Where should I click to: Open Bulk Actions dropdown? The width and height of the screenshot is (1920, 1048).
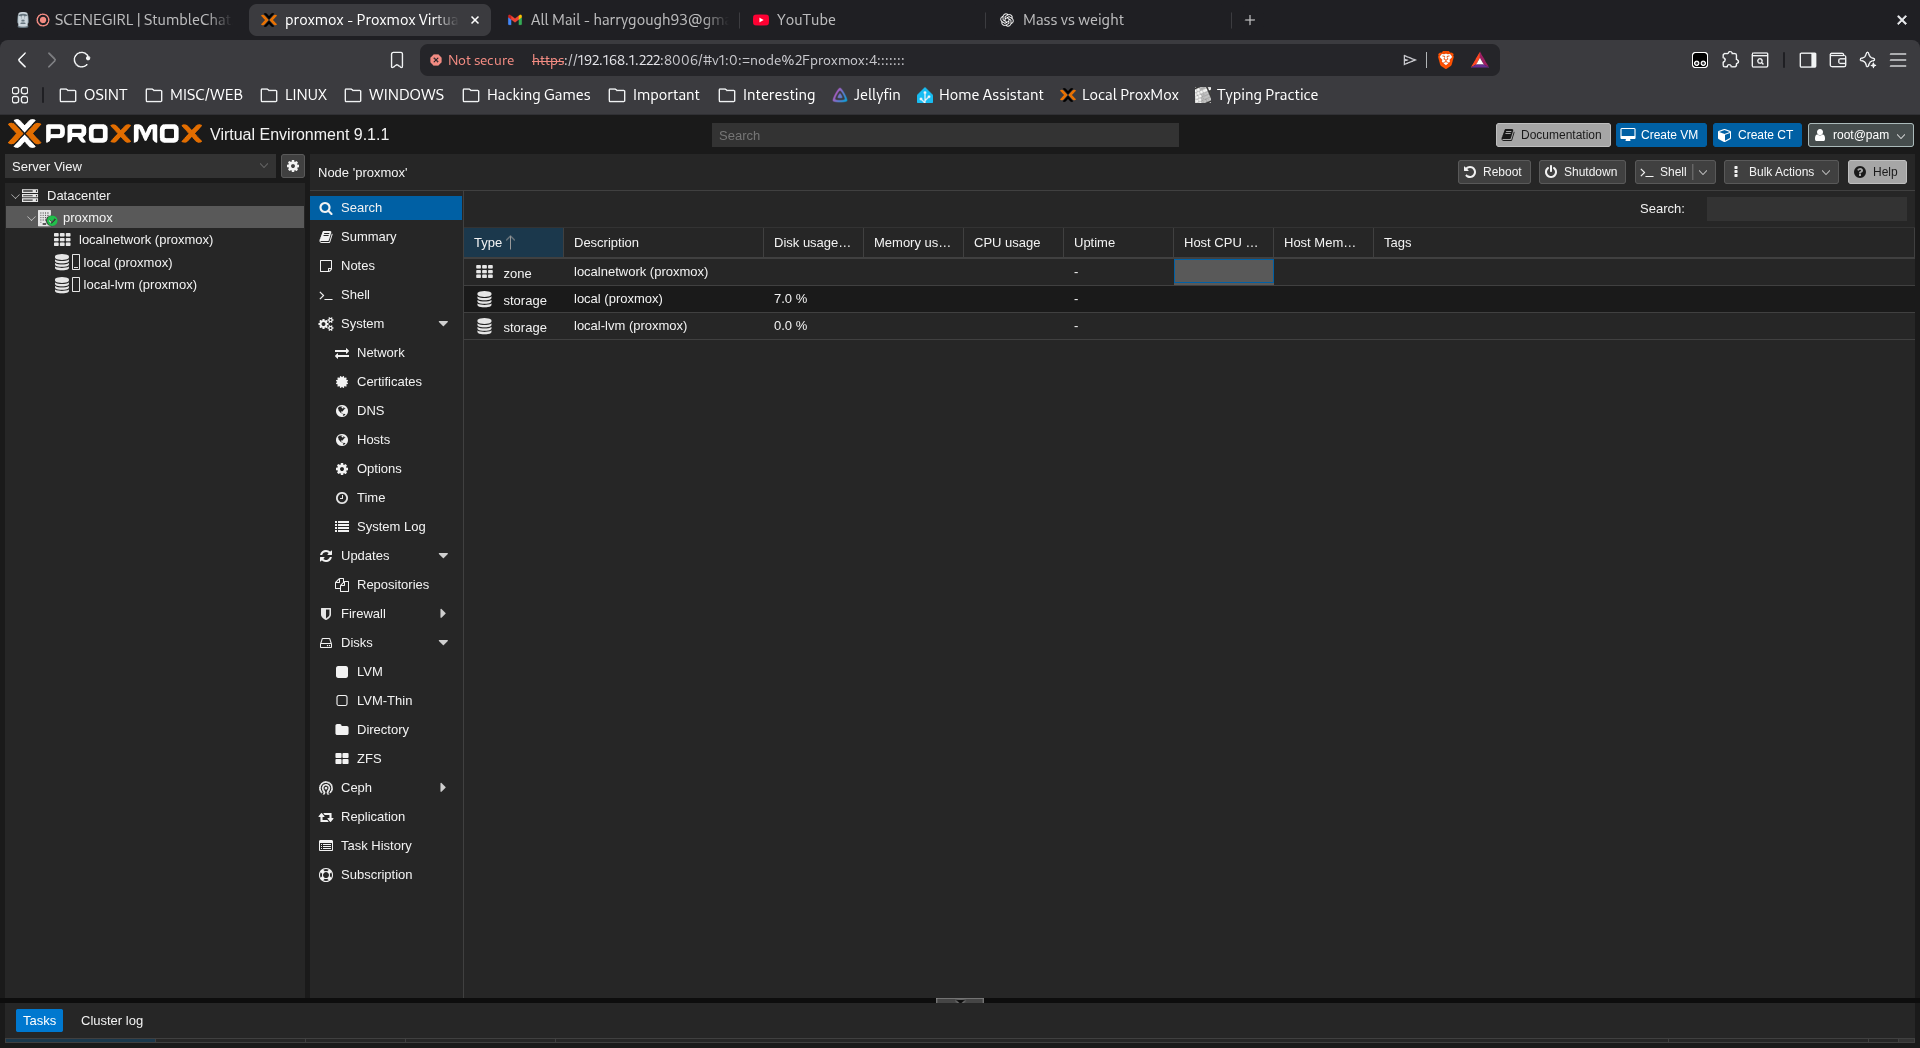click(x=1780, y=172)
